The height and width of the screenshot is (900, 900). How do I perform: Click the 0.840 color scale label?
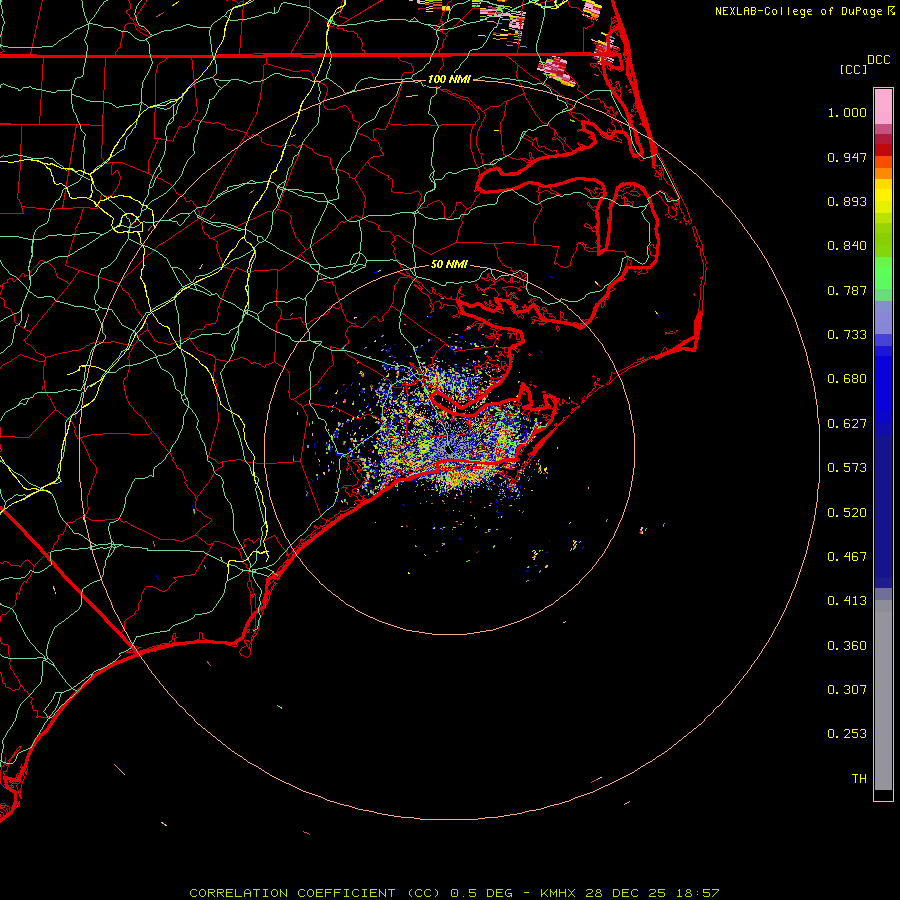click(x=847, y=246)
